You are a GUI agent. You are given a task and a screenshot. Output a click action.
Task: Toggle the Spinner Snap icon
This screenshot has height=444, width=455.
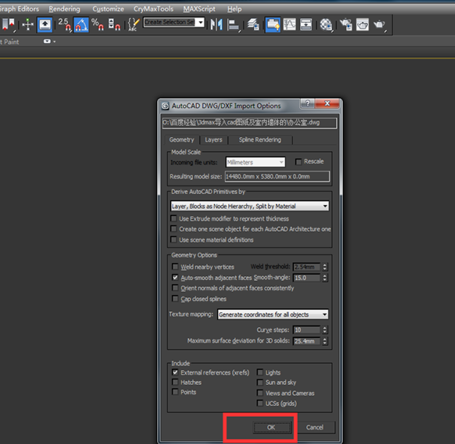tap(114, 25)
